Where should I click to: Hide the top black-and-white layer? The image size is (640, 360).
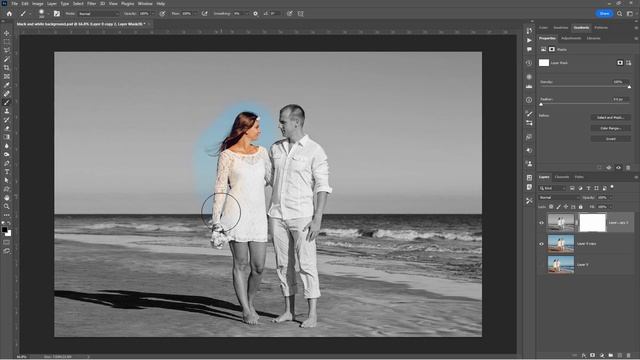pyautogui.click(x=542, y=223)
